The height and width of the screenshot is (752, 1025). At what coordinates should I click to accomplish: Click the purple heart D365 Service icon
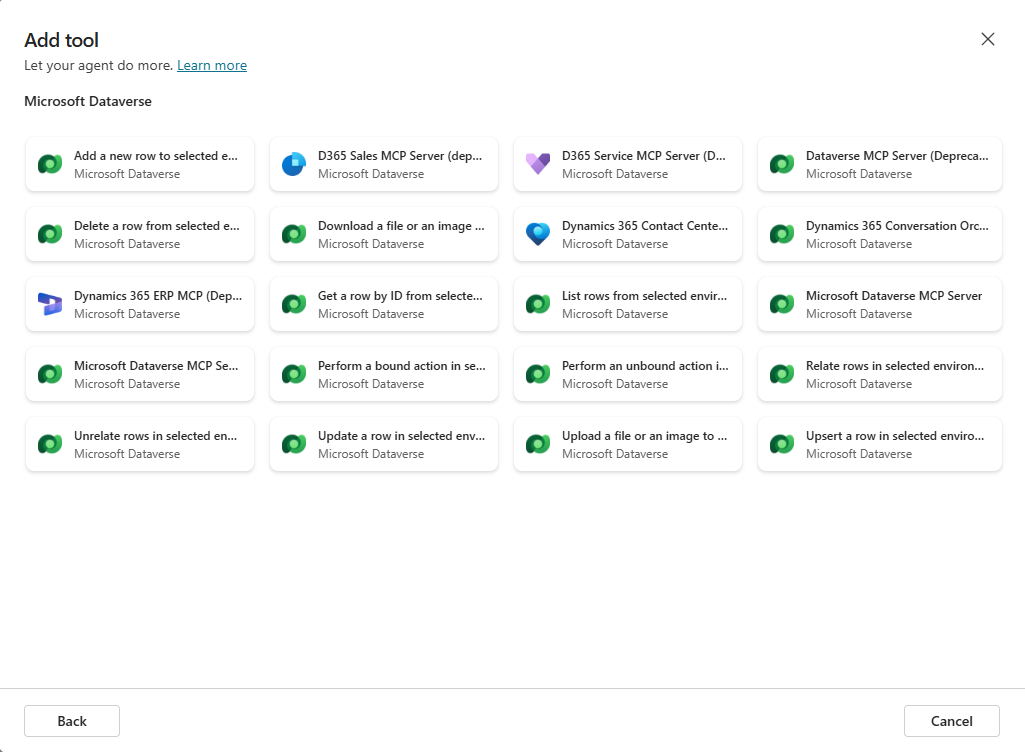click(538, 163)
